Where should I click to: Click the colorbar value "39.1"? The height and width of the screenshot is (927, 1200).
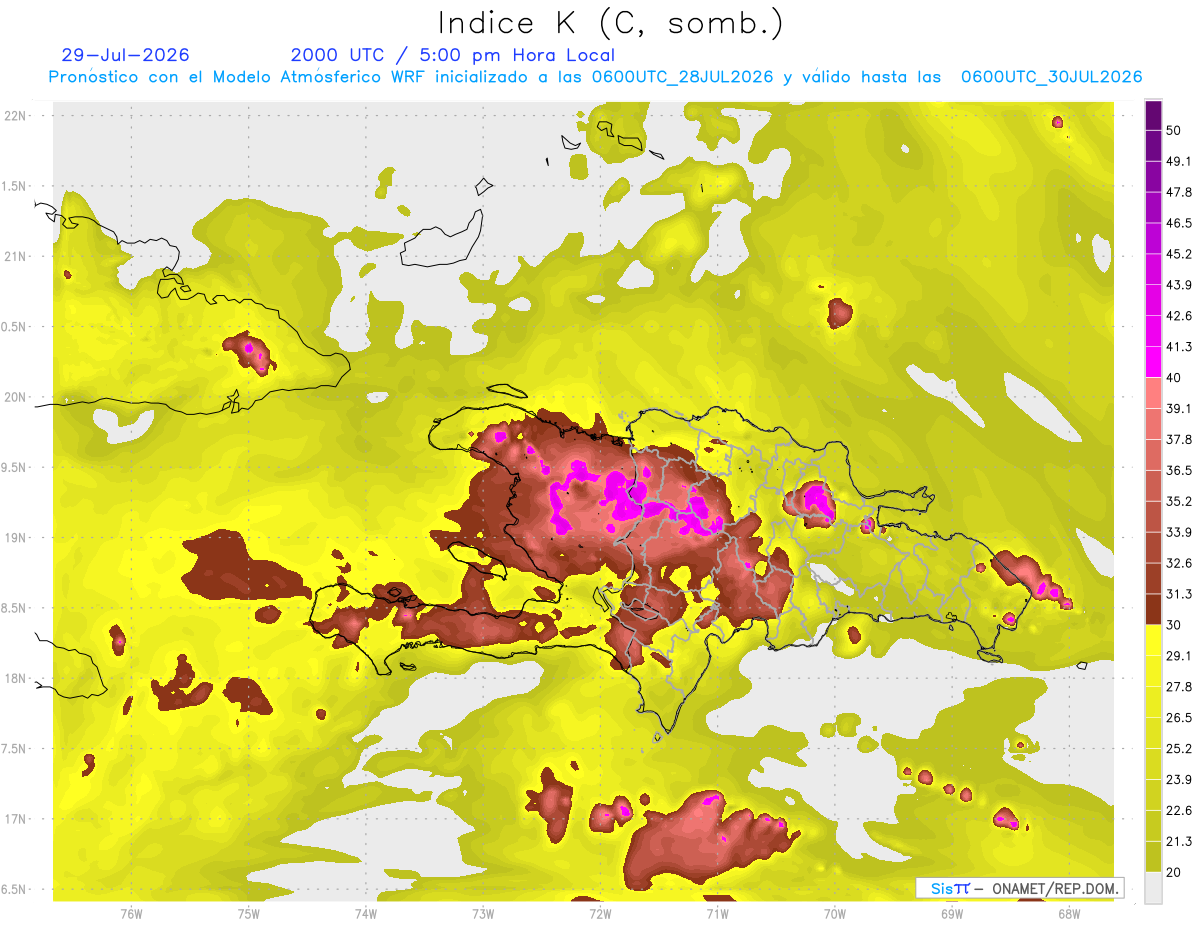[1179, 408]
